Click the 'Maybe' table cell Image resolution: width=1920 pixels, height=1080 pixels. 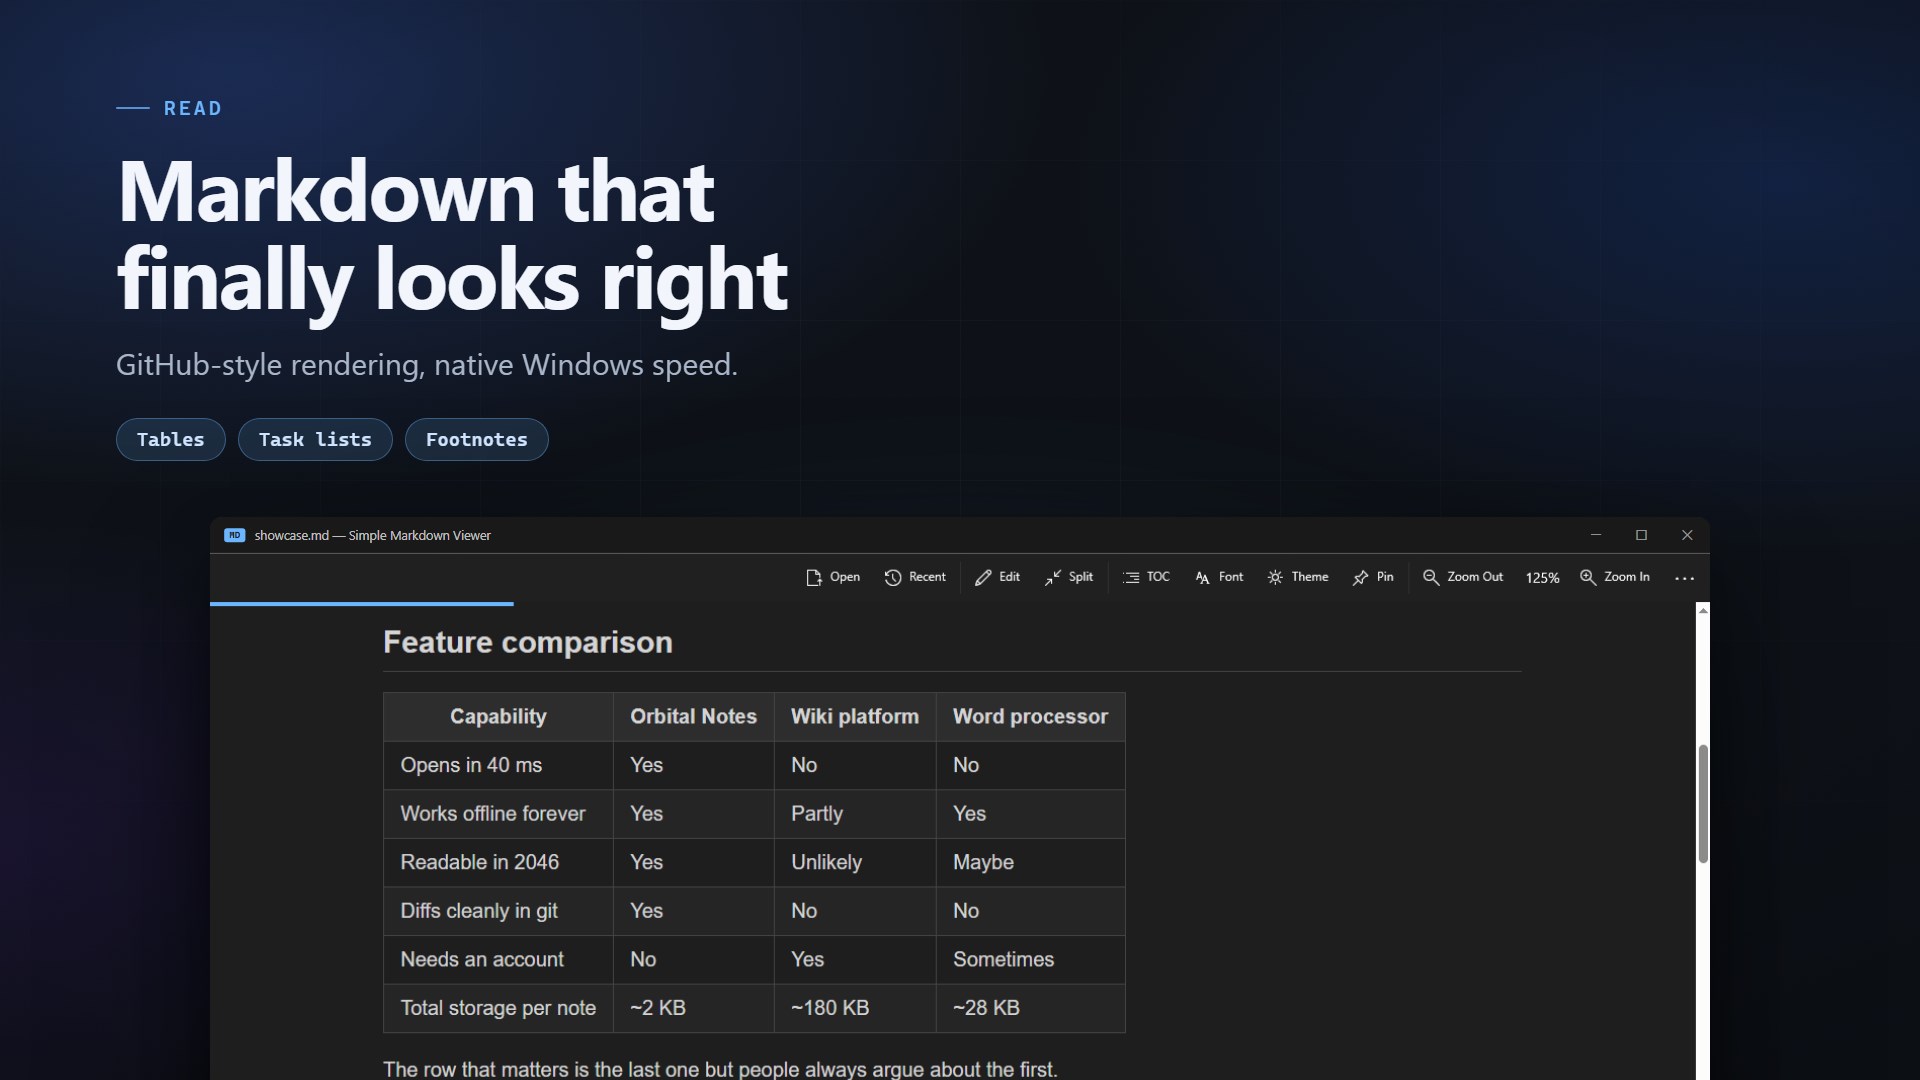coord(1030,862)
